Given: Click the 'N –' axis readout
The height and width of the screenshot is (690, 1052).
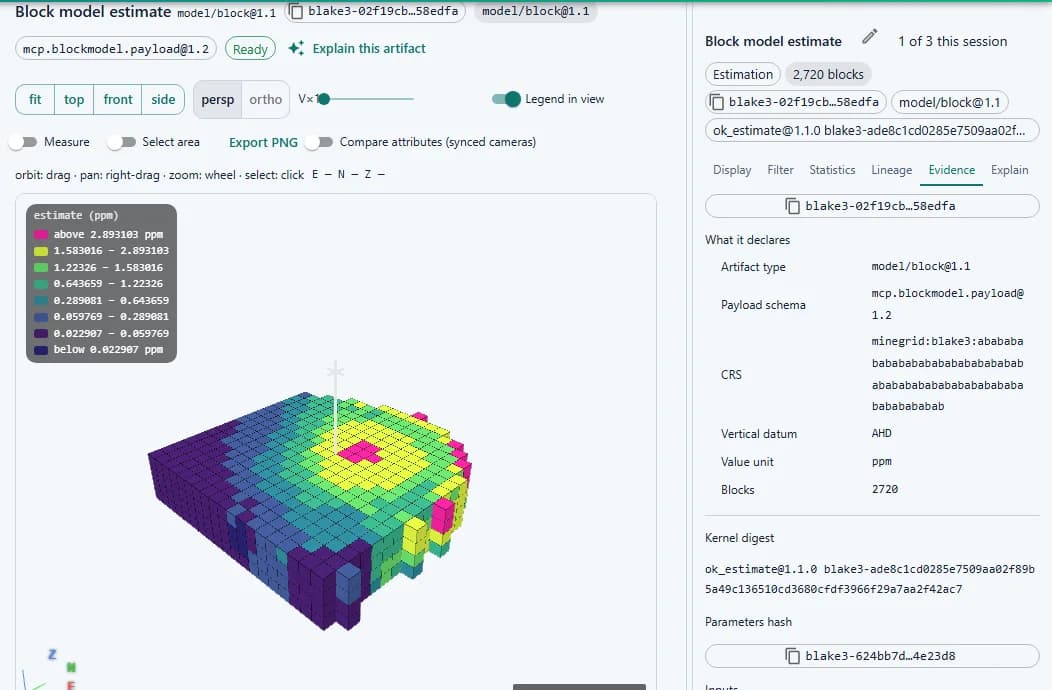Looking at the screenshot, I should coord(348,175).
